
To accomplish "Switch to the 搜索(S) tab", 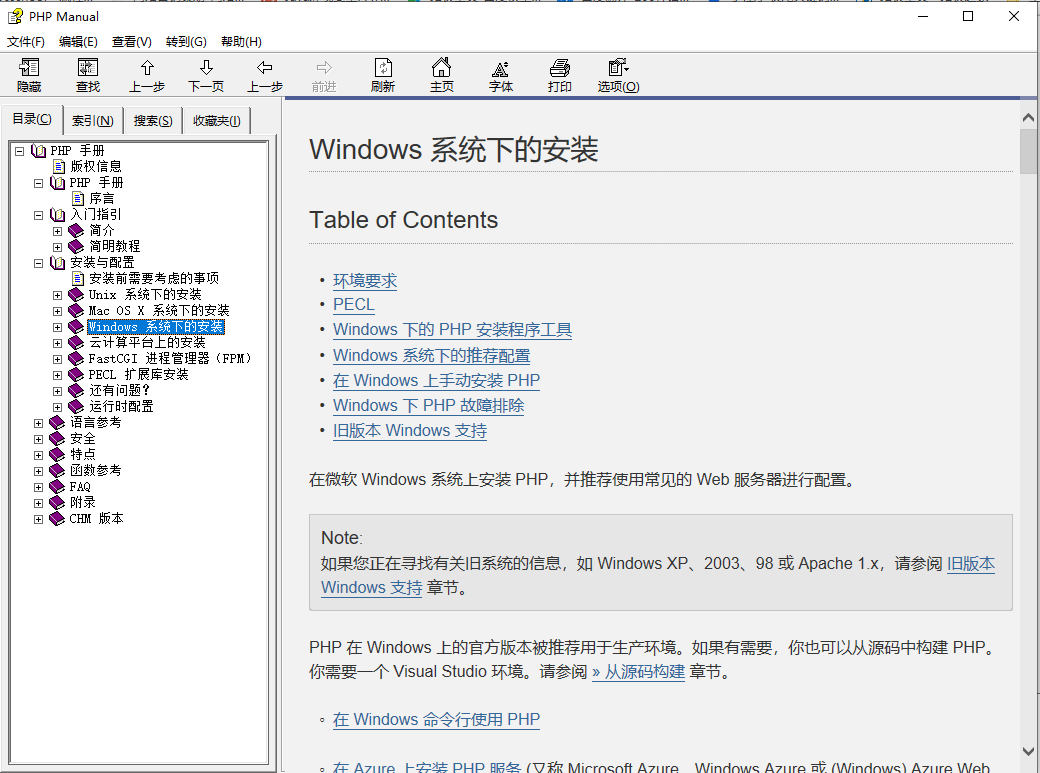I will tap(153, 121).
